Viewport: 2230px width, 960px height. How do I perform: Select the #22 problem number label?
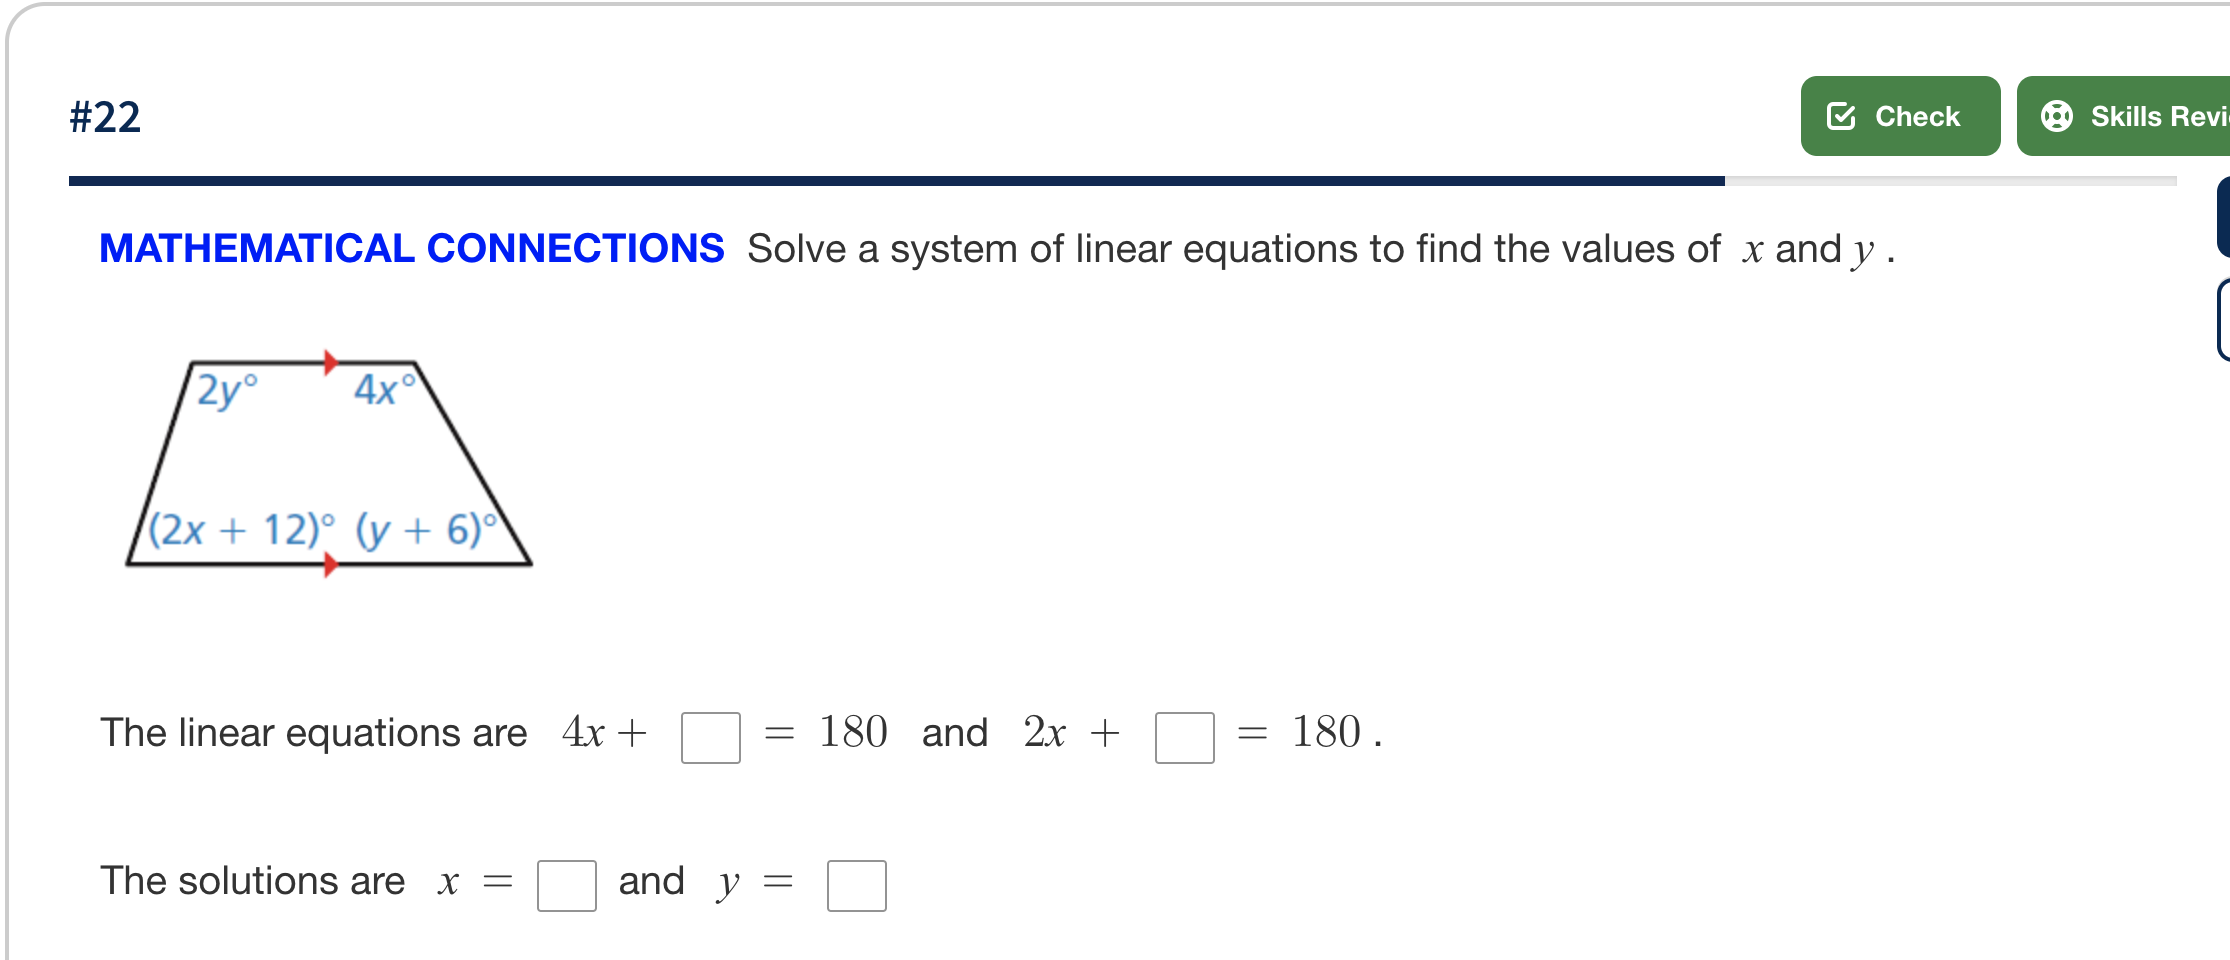pos(105,115)
